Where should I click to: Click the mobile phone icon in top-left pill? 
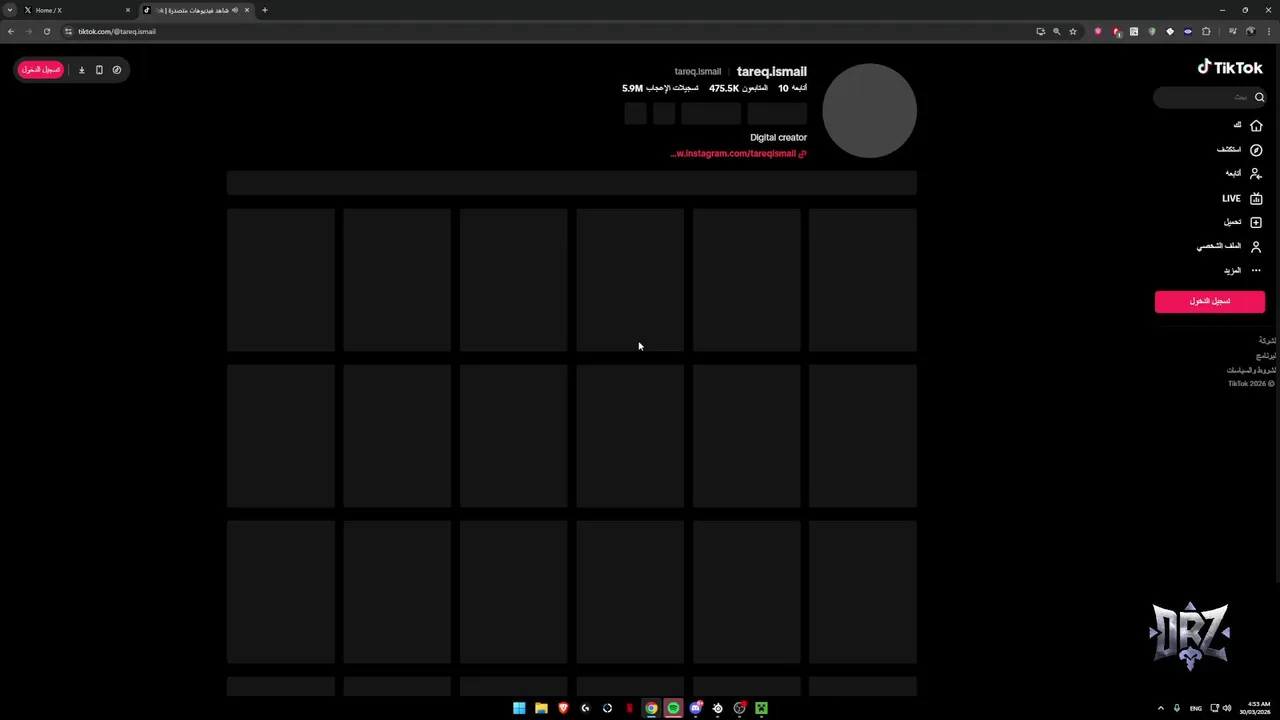pos(99,70)
